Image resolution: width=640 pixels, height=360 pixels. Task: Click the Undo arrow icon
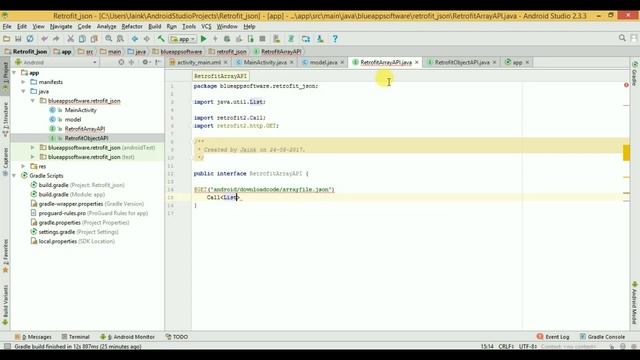44,39
